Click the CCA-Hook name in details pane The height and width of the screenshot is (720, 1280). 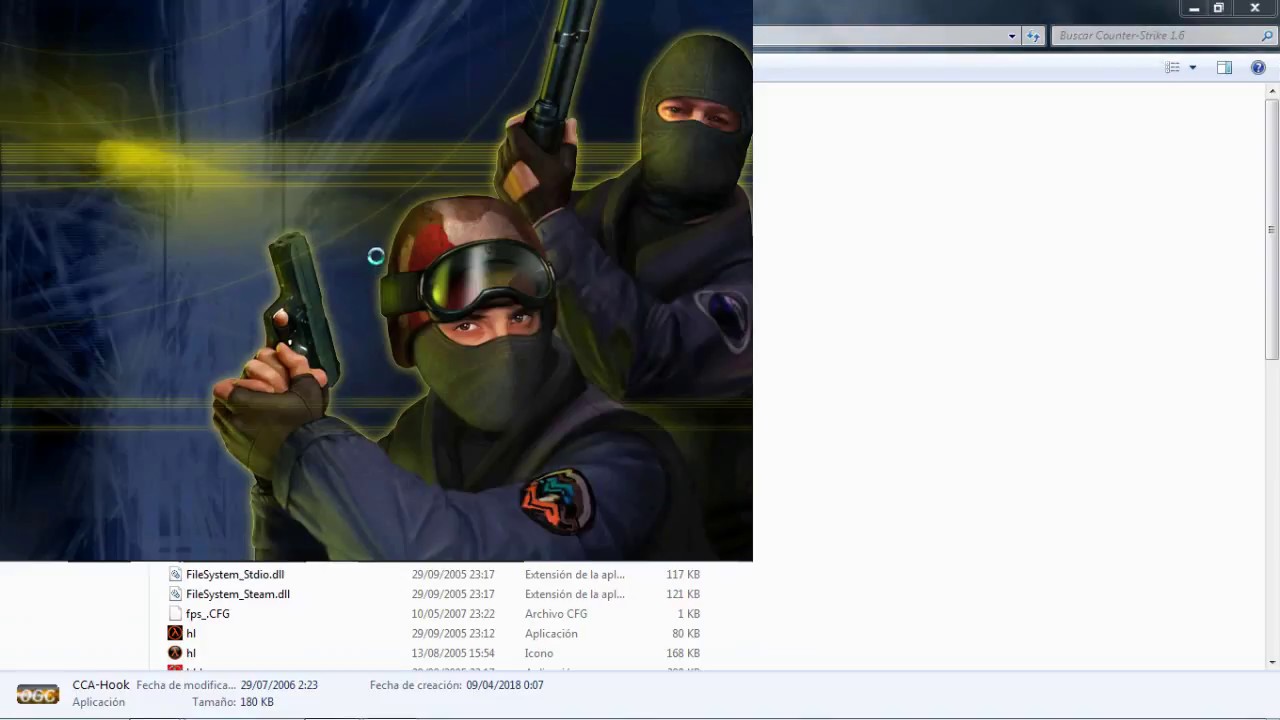101,685
